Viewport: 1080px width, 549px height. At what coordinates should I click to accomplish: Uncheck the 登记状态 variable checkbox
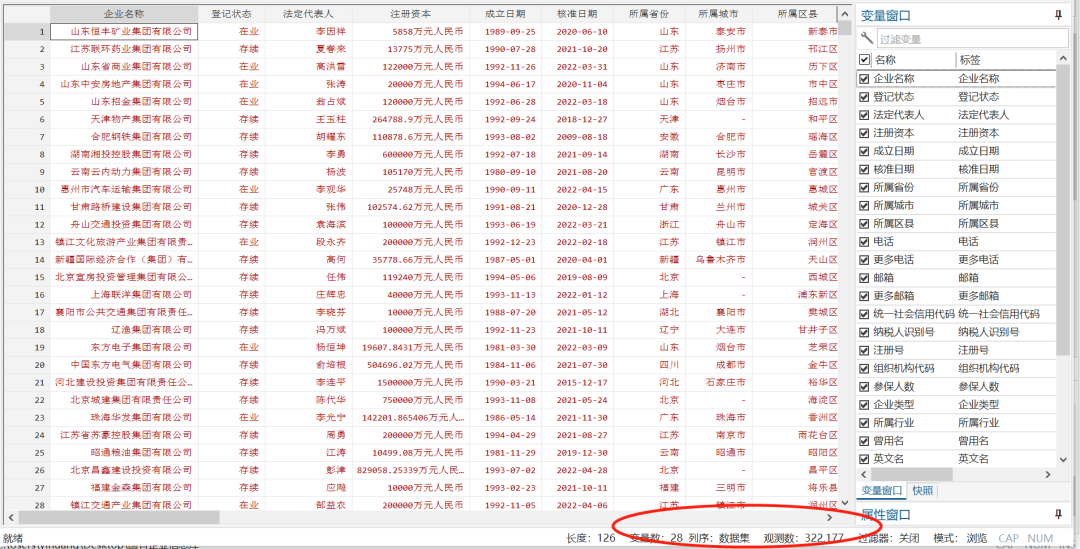864,97
